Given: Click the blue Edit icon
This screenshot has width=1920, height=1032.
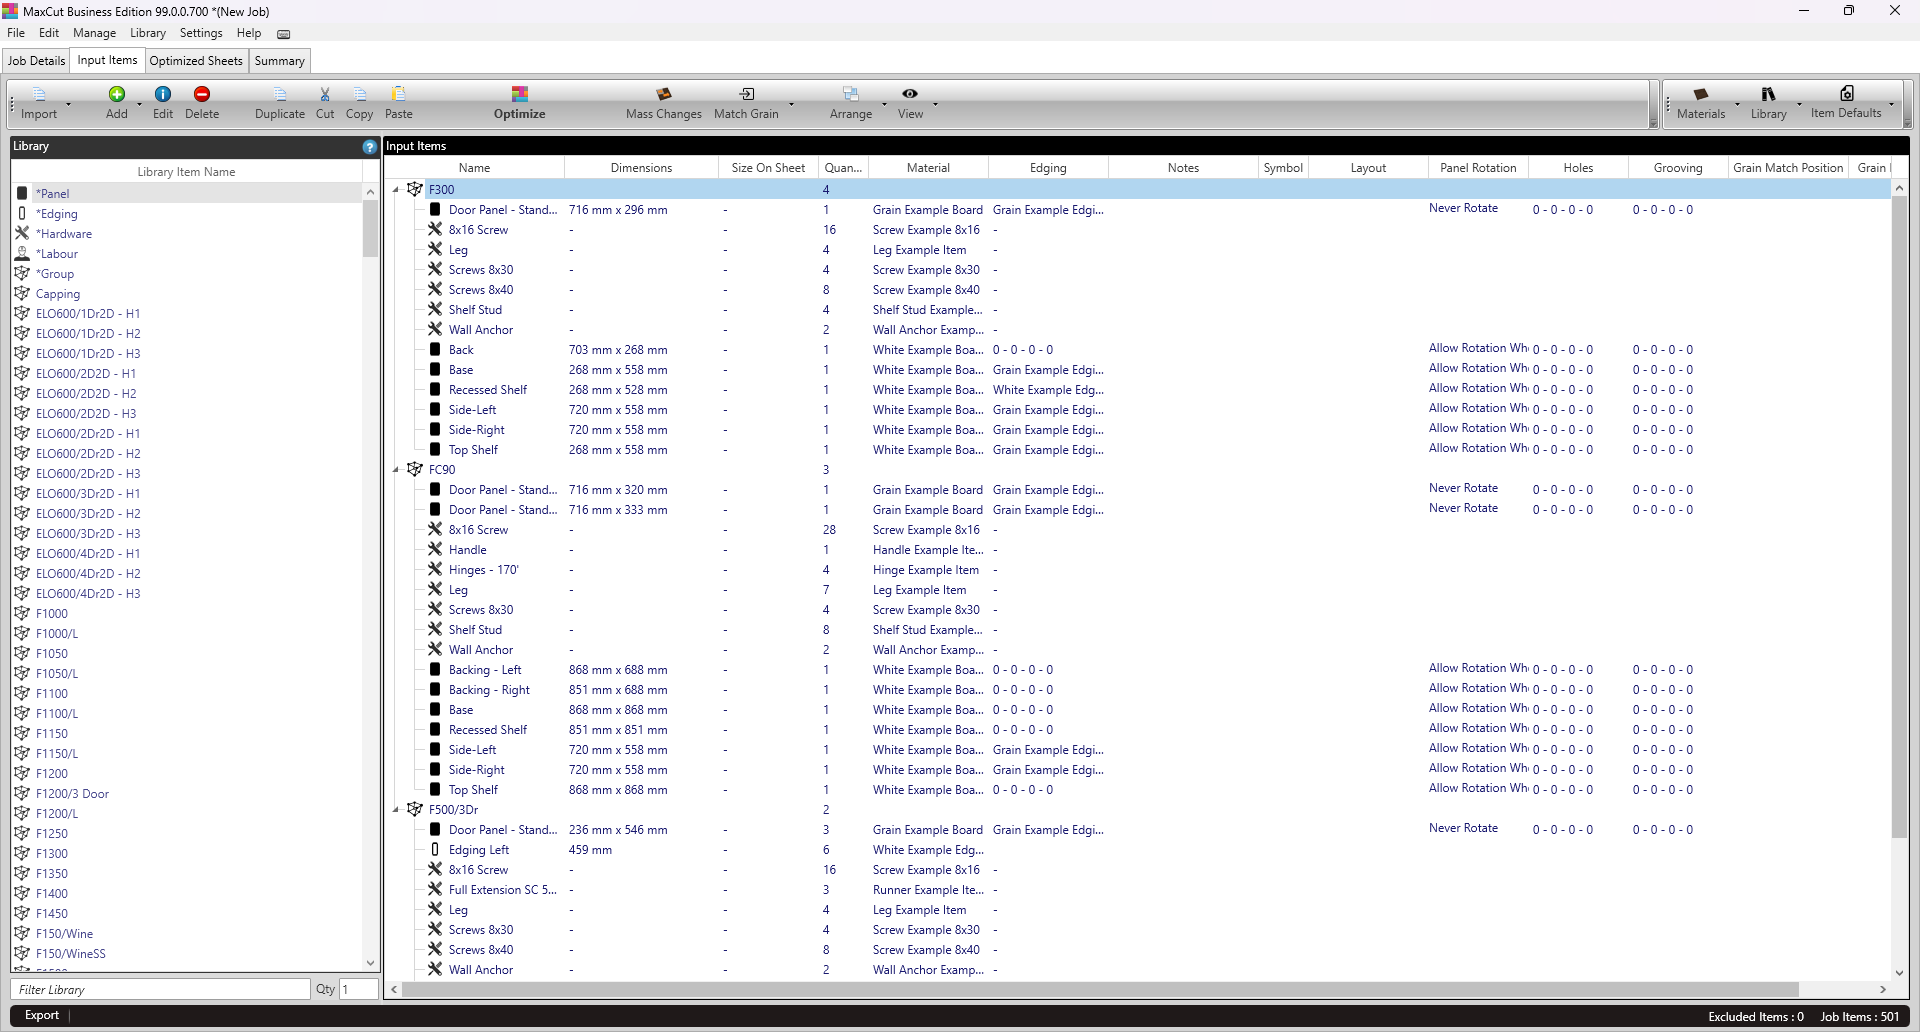Looking at the screenshot, I should (163, 94).
